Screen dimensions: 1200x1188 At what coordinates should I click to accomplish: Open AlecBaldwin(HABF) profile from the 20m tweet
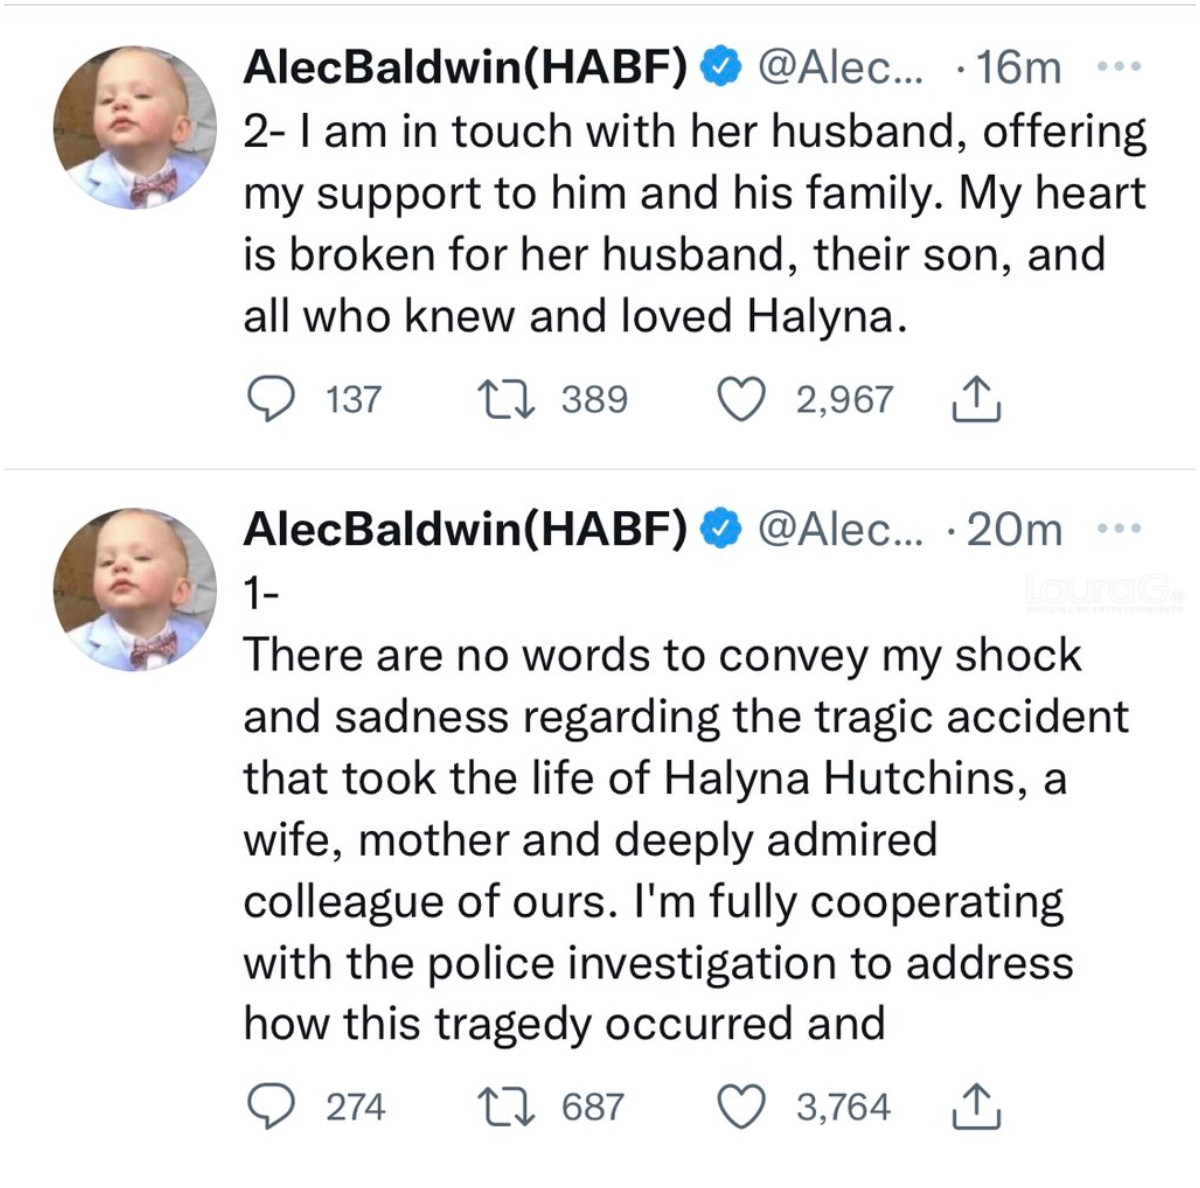(466, 528)
